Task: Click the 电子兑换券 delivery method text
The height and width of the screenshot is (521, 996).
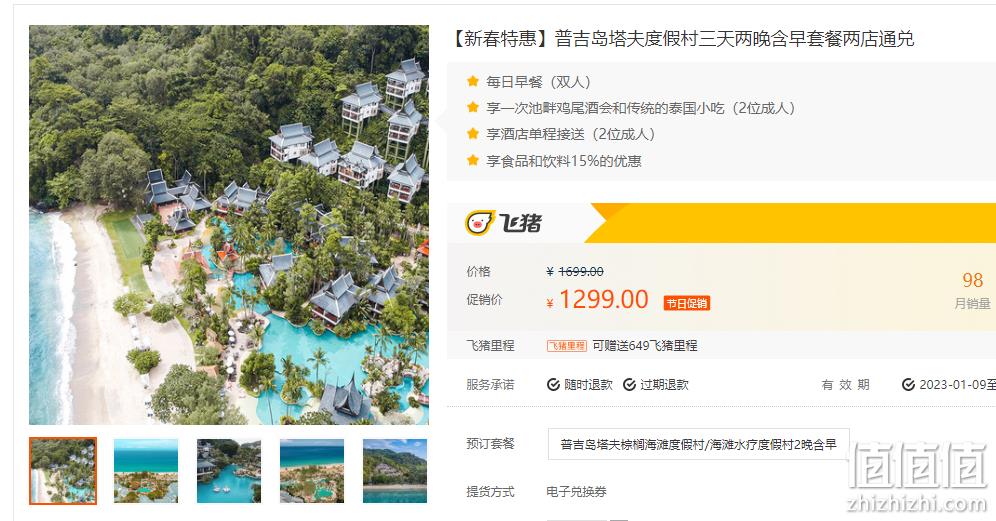Action: [576, 491]
